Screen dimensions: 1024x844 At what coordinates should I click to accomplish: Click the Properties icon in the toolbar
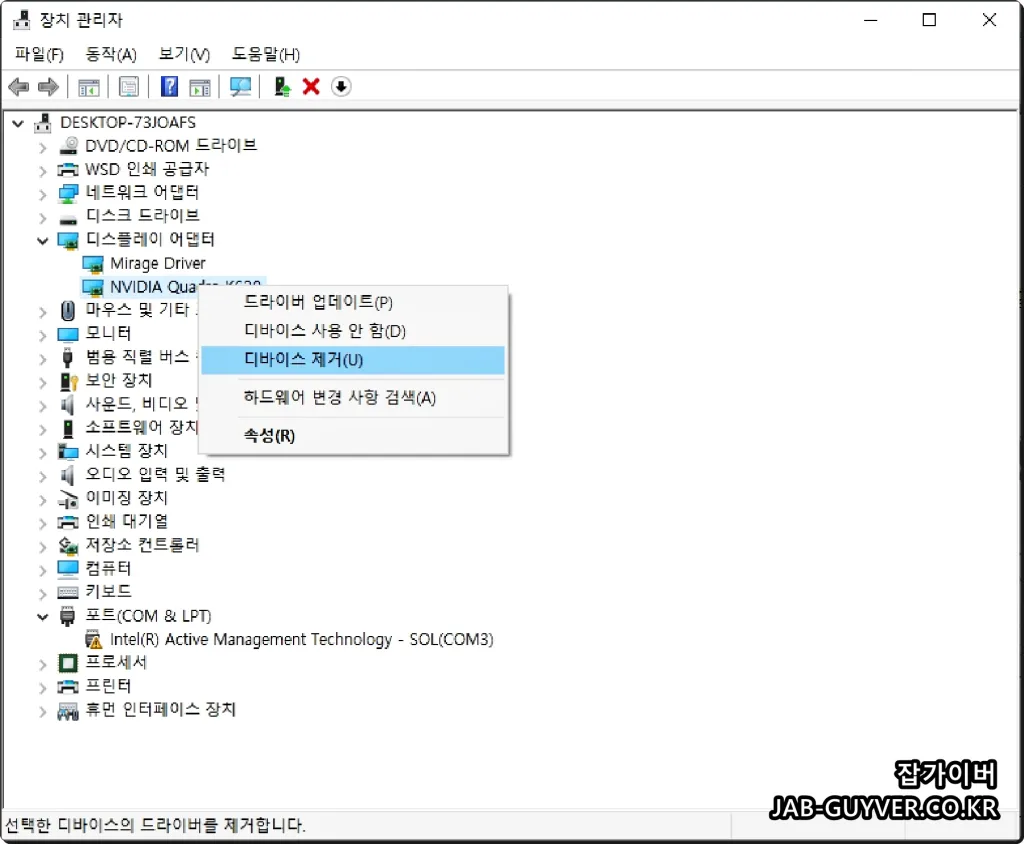click(x=129, y=87)
